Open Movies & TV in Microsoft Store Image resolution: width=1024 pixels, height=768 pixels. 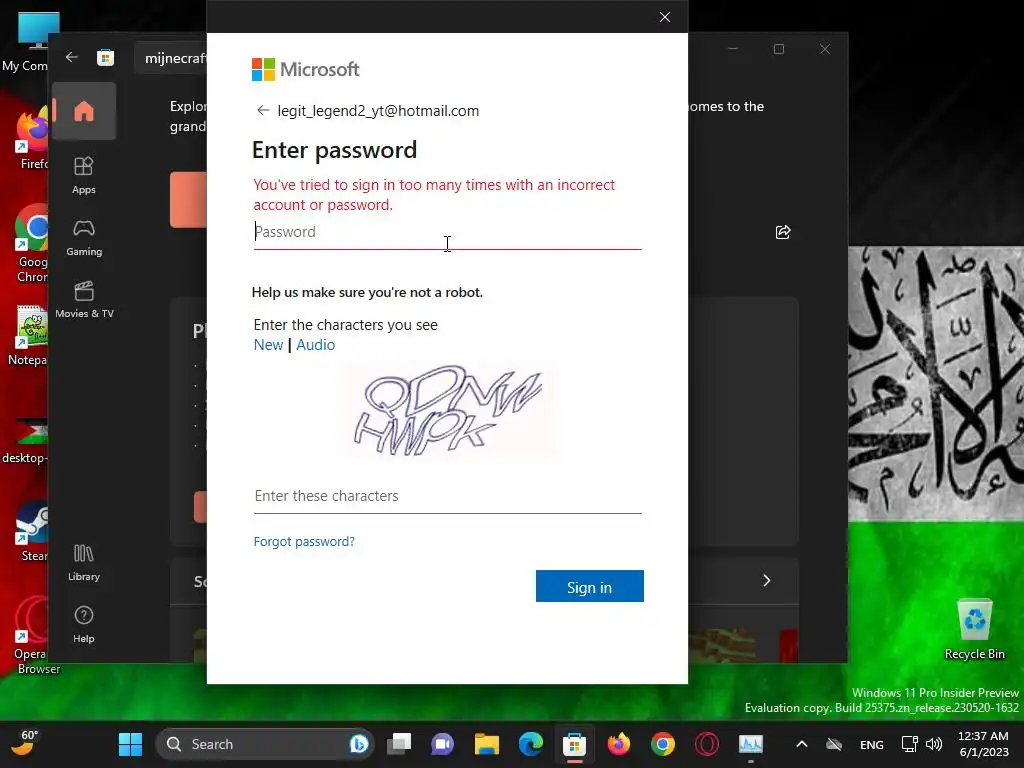tap(84, 300)
